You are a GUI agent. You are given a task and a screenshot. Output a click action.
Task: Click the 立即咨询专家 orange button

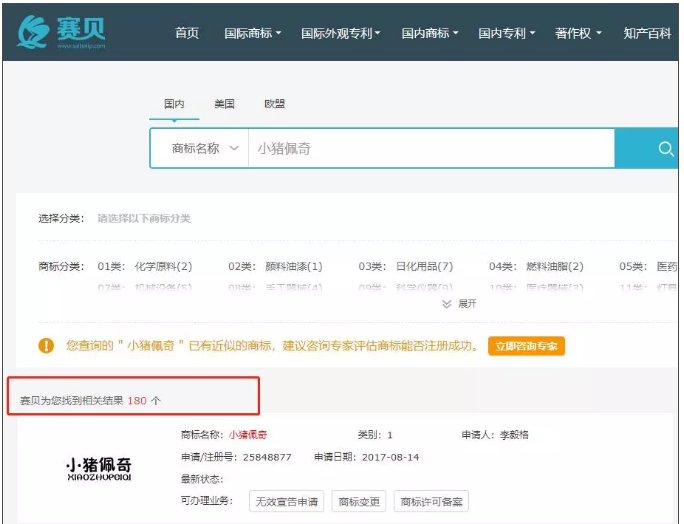pos(527,346)
